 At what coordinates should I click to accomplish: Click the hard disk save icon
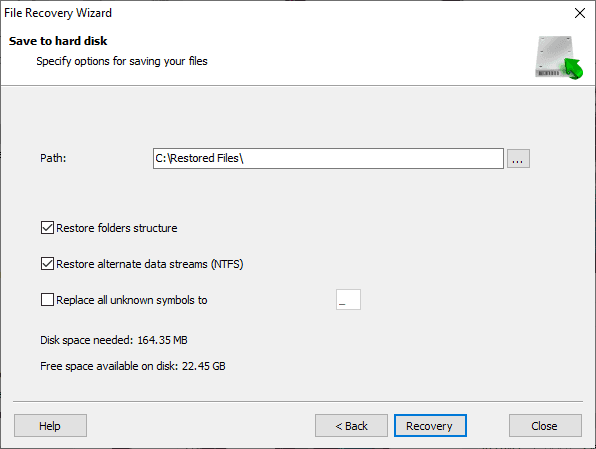(x=558, y=57)
